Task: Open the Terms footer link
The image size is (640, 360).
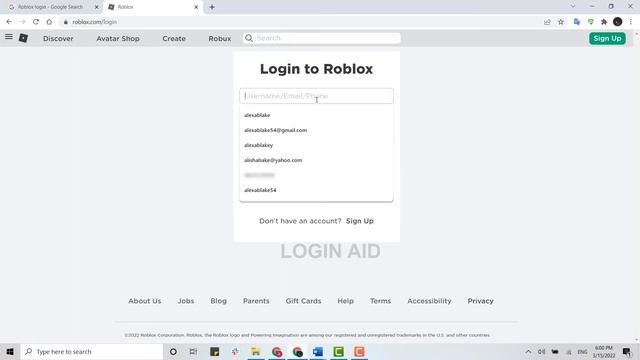Action: tap(380, 301)
